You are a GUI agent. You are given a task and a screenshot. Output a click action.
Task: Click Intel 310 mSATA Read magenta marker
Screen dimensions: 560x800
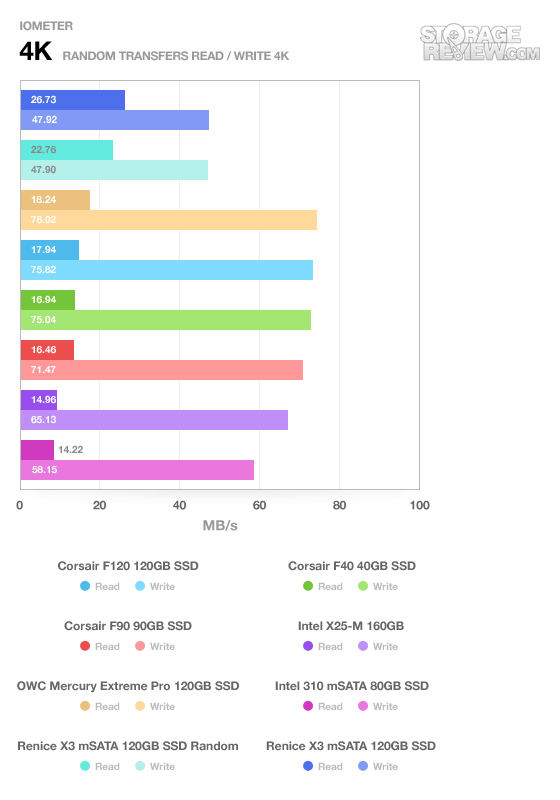coord(308,706)
